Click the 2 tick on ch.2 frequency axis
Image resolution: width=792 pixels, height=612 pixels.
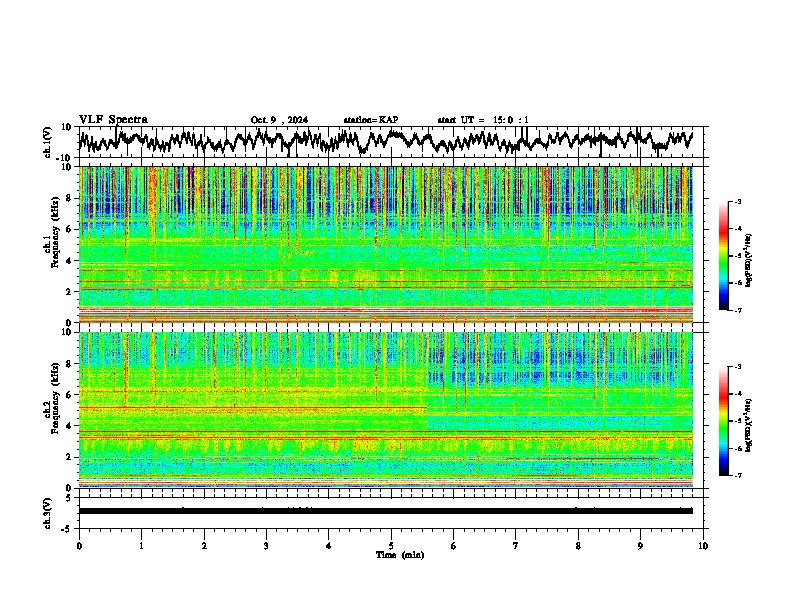coord(69,457)
